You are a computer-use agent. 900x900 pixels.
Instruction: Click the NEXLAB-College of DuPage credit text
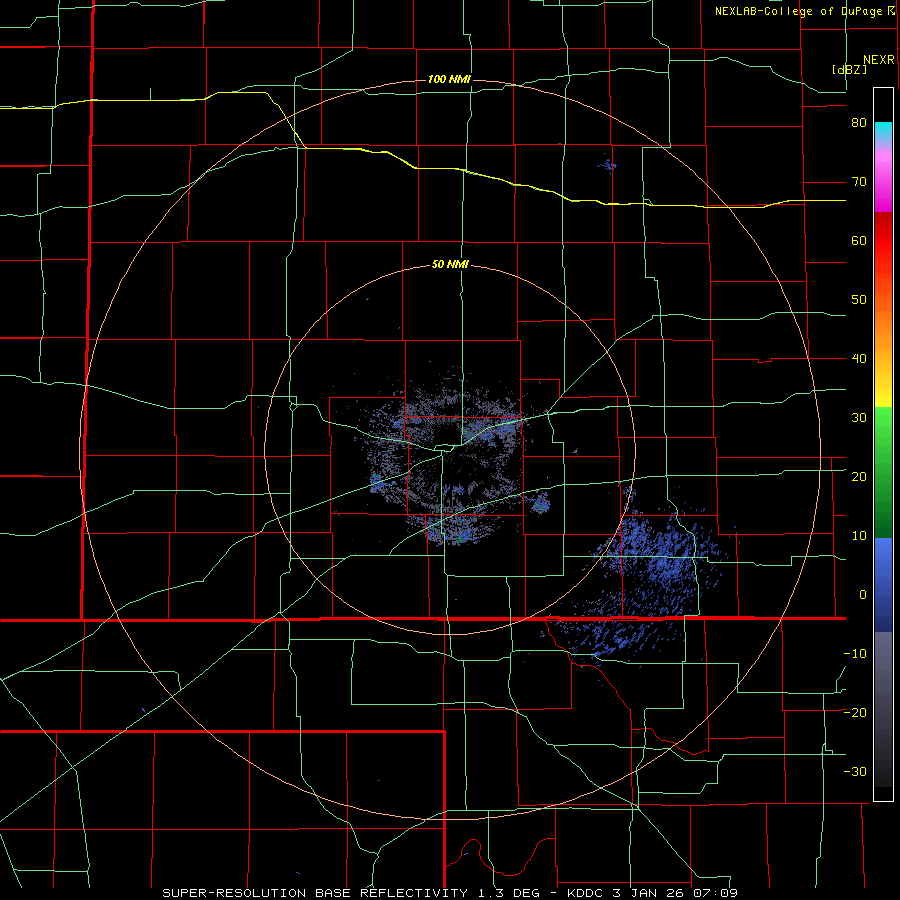805,11
